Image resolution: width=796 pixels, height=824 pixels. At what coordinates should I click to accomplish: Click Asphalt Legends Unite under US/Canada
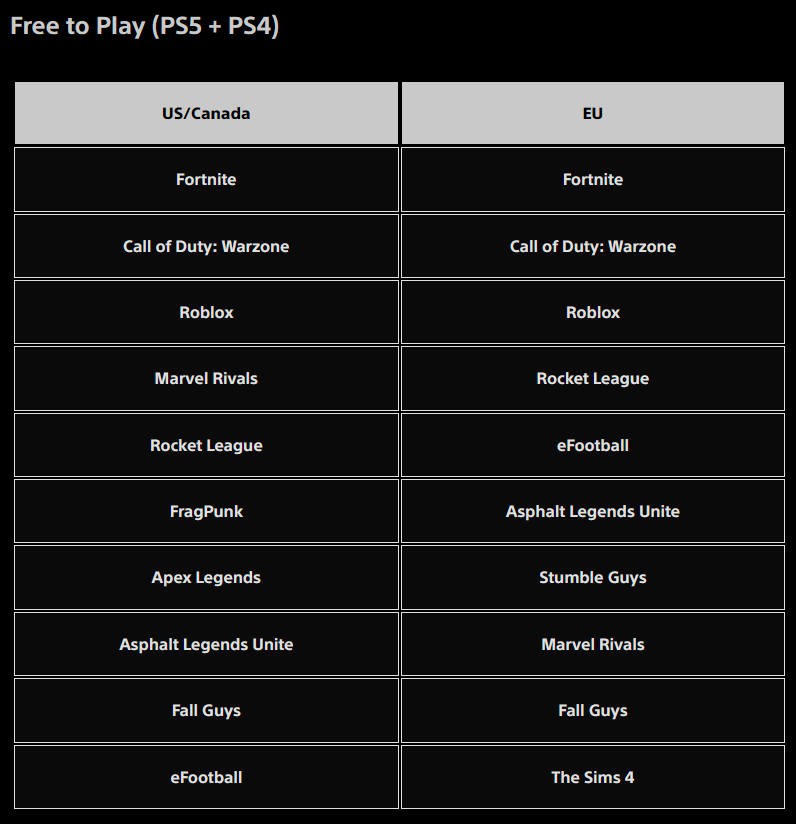pos(206,644)
